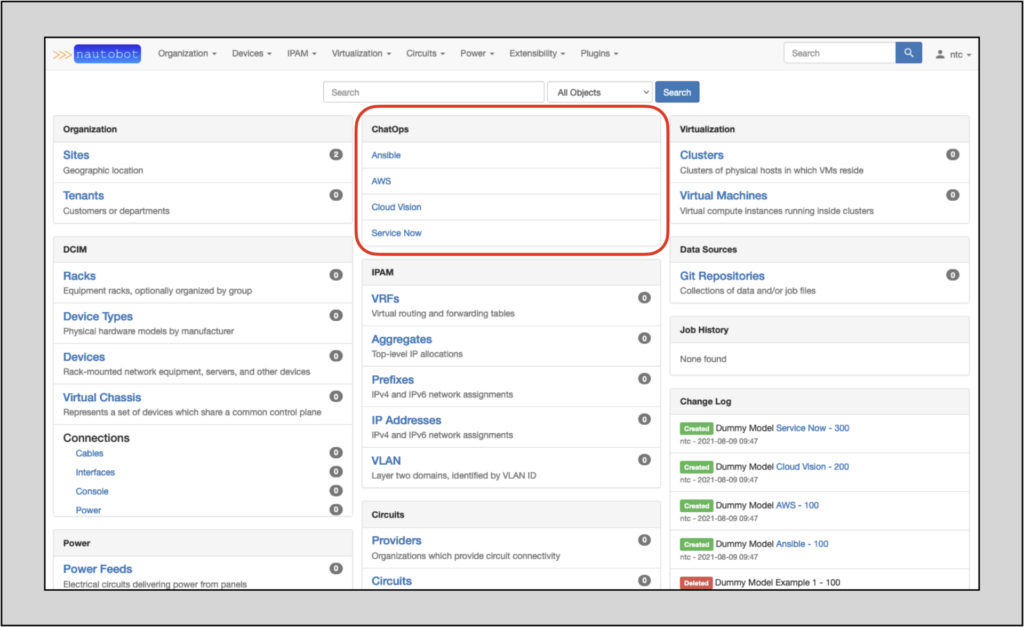Click the user profile icon
This screenshot has width=1024, height=627.
940,54
